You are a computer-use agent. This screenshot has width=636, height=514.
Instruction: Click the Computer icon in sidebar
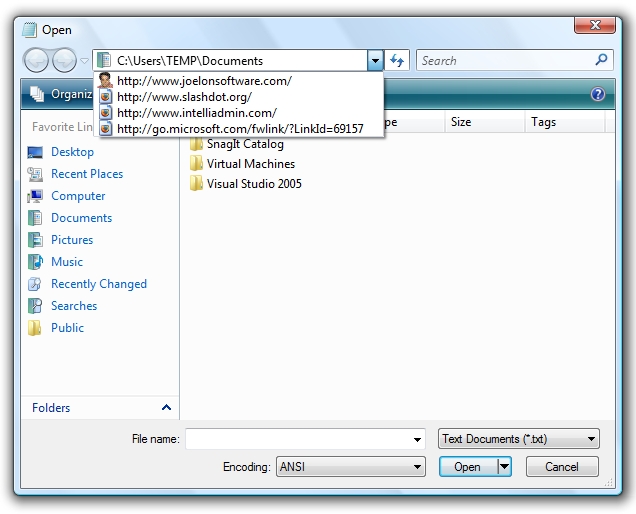coord(35,196)
